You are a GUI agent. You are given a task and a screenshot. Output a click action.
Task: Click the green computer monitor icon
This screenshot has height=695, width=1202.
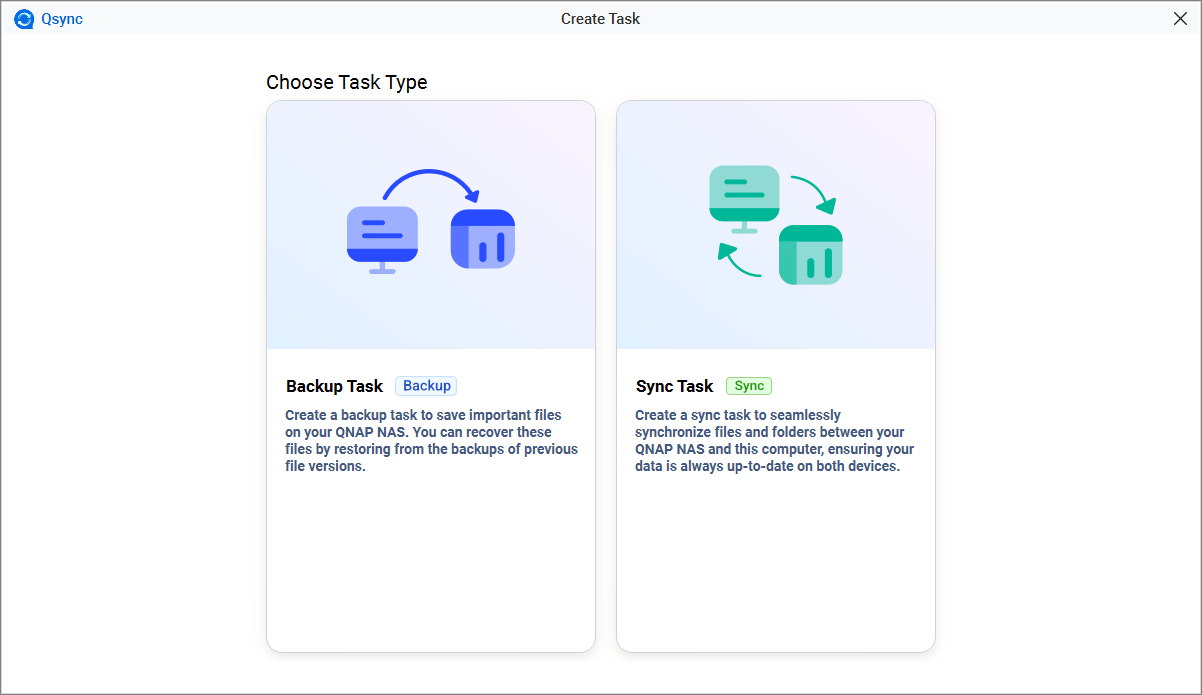click(x=744, y=194)
